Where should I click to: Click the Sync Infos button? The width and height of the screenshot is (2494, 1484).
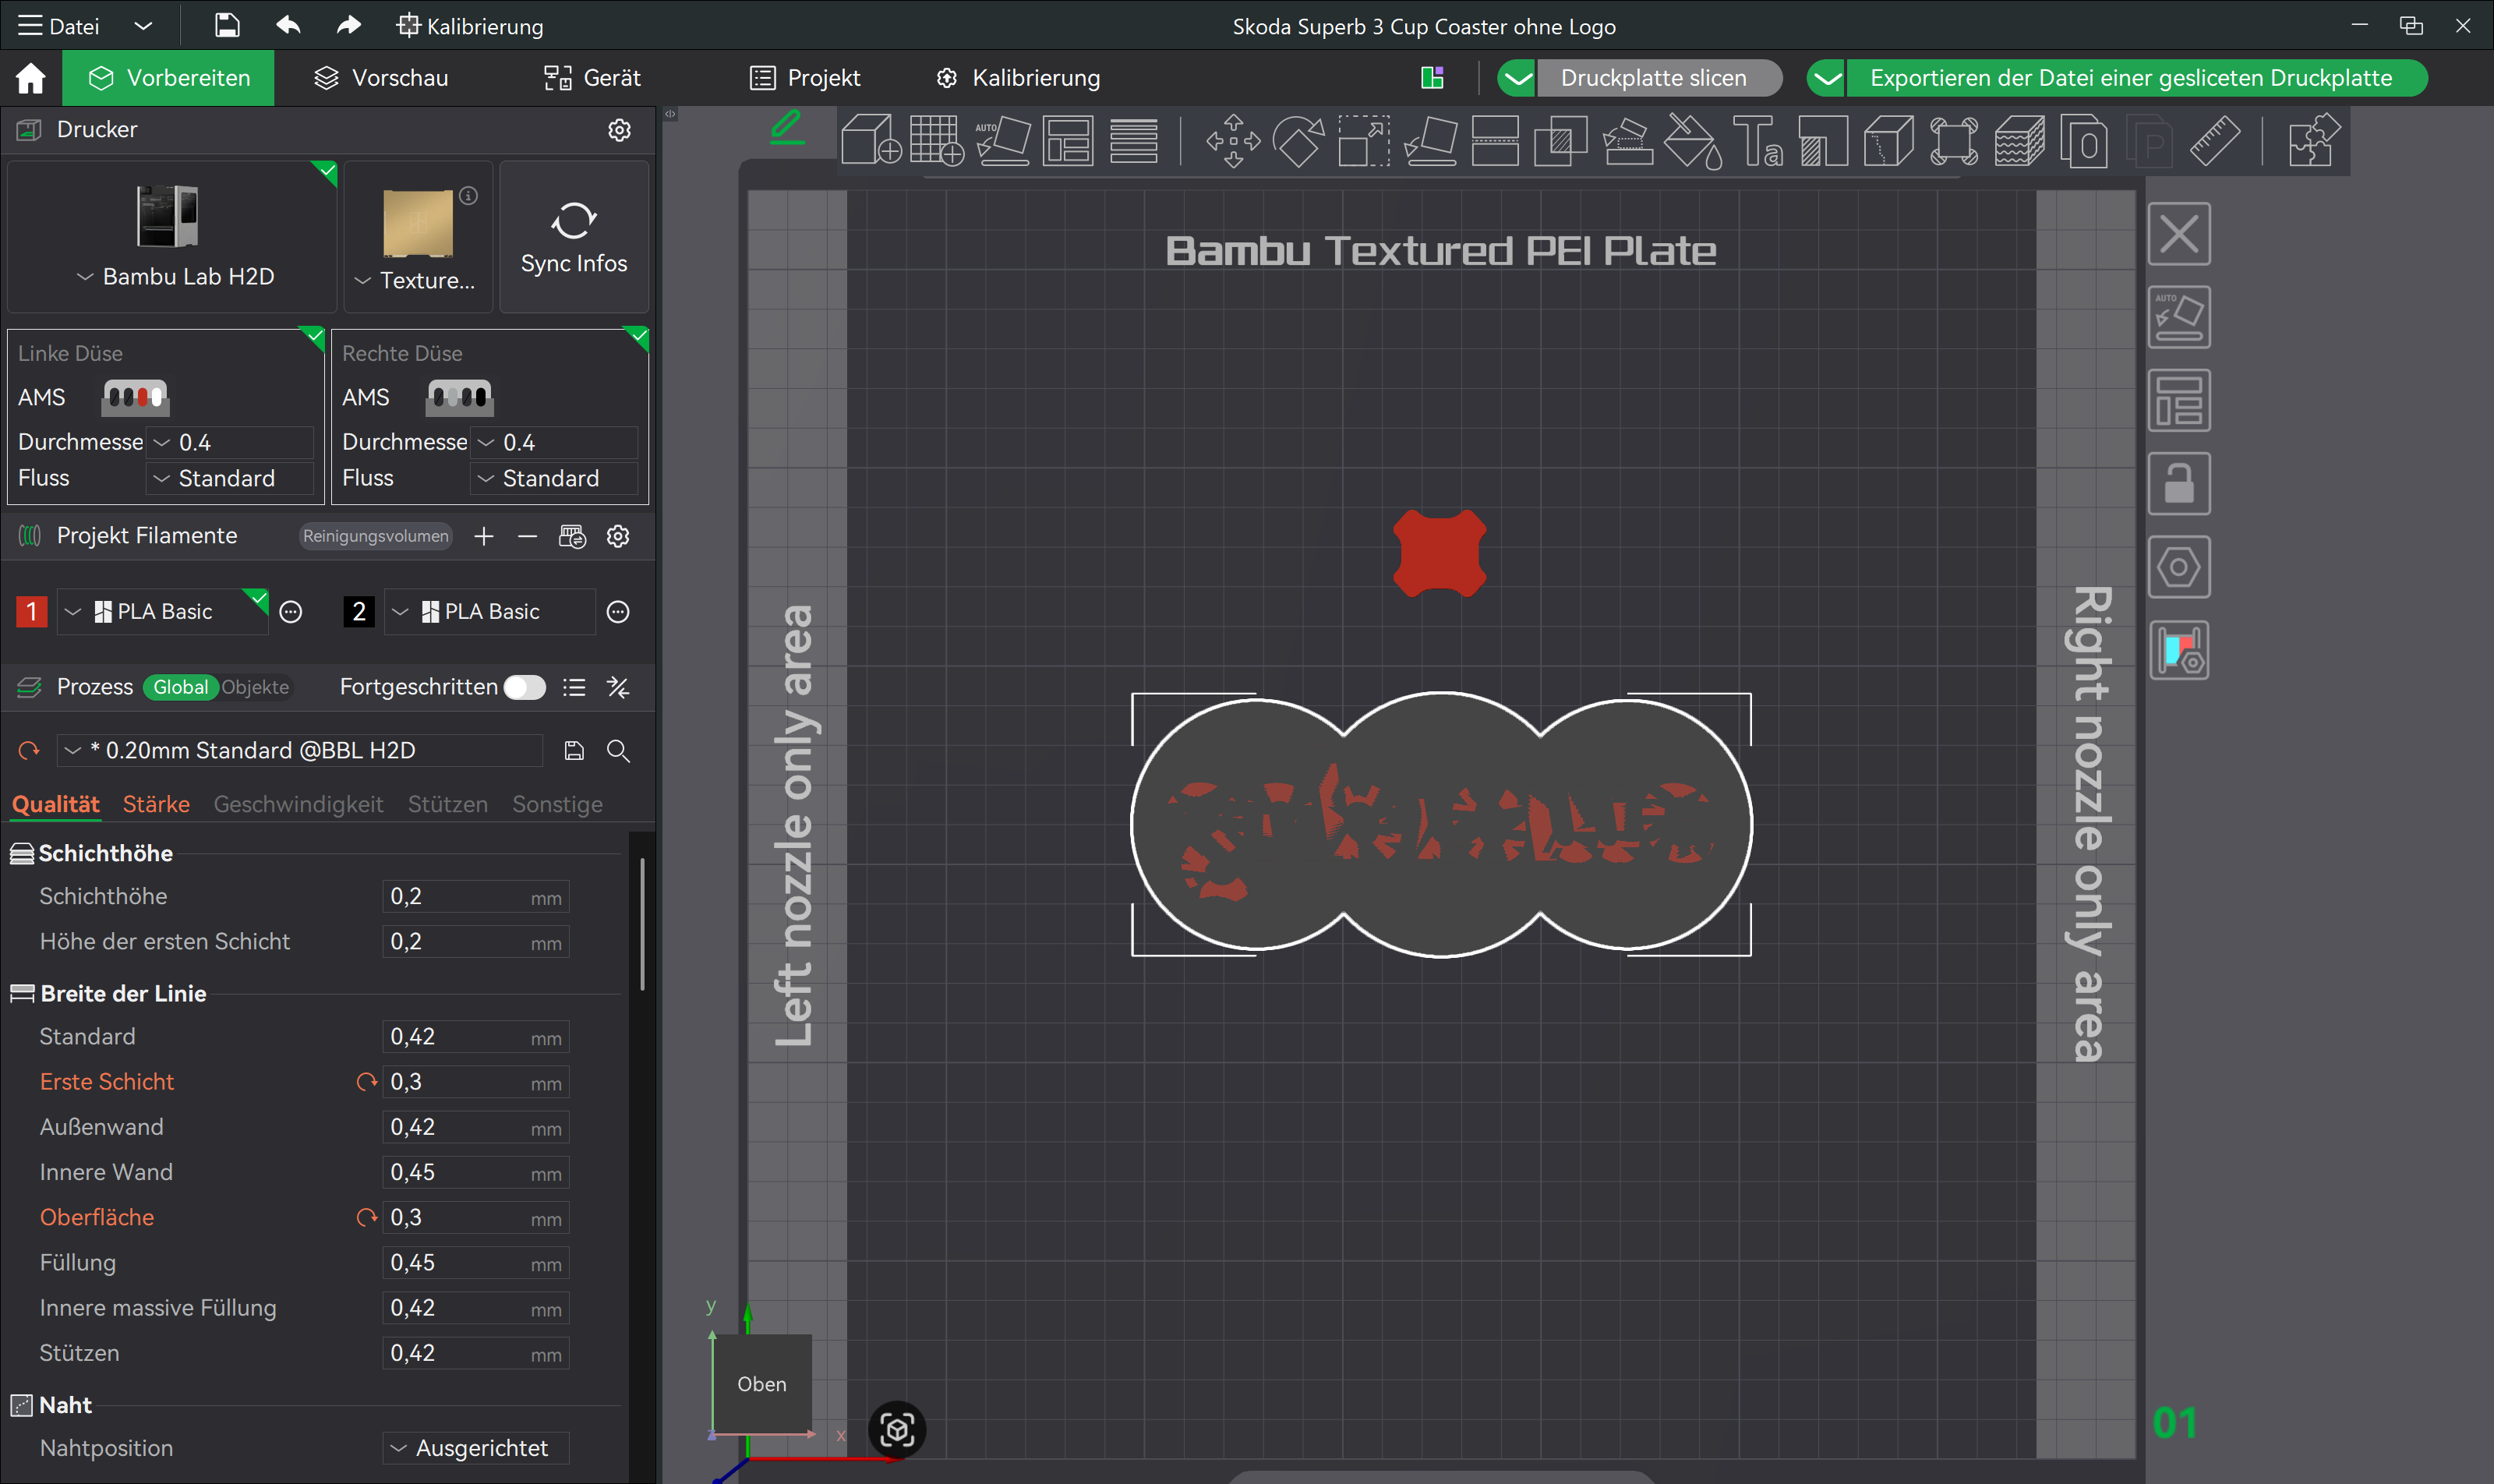[x=574, y=237]
